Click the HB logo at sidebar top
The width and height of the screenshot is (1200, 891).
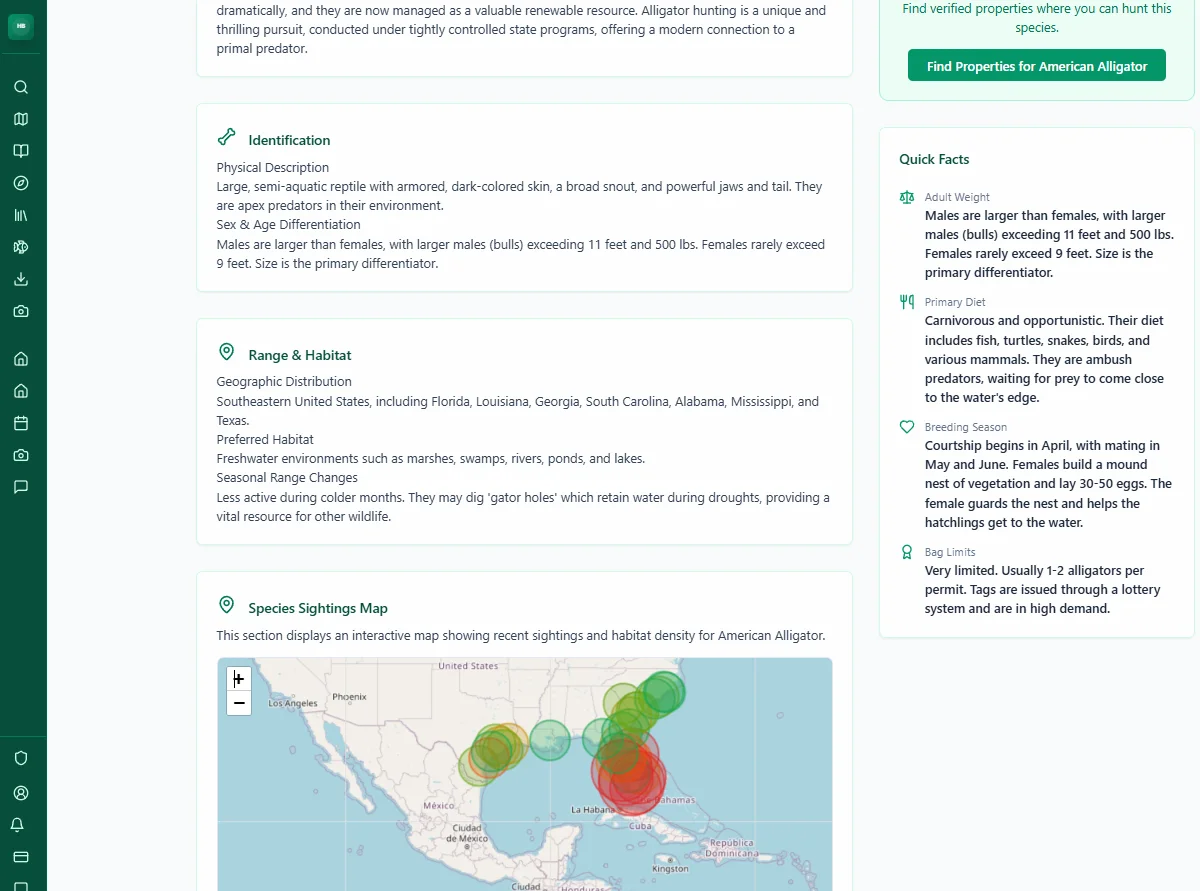click(x=21, y=27)
